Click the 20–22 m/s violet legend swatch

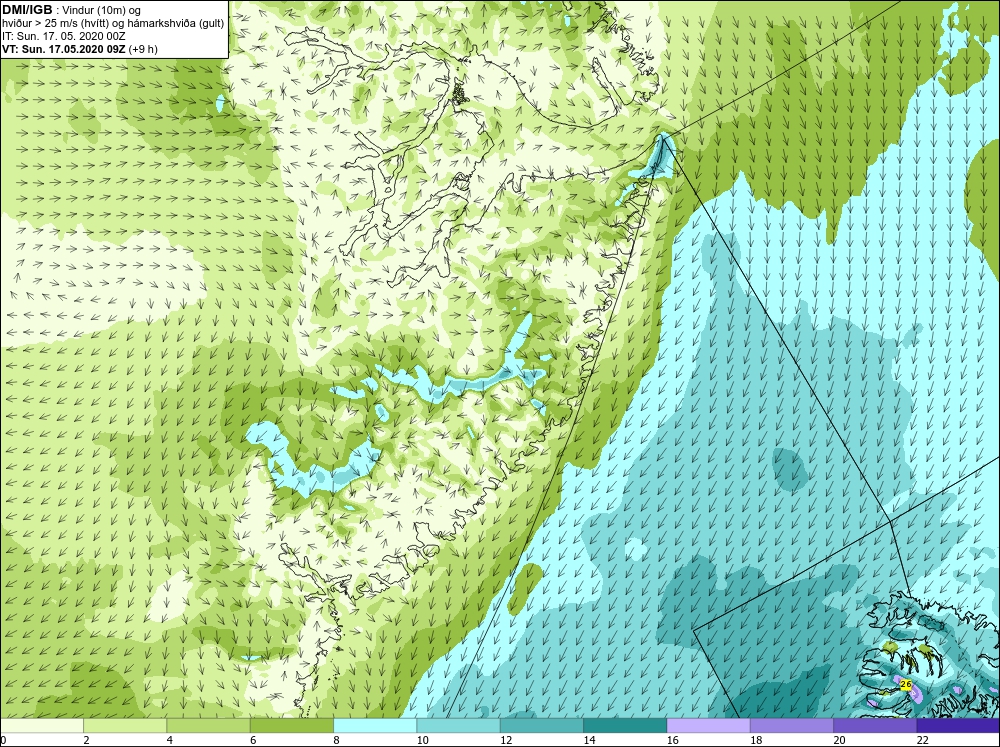tap(875, 726)
